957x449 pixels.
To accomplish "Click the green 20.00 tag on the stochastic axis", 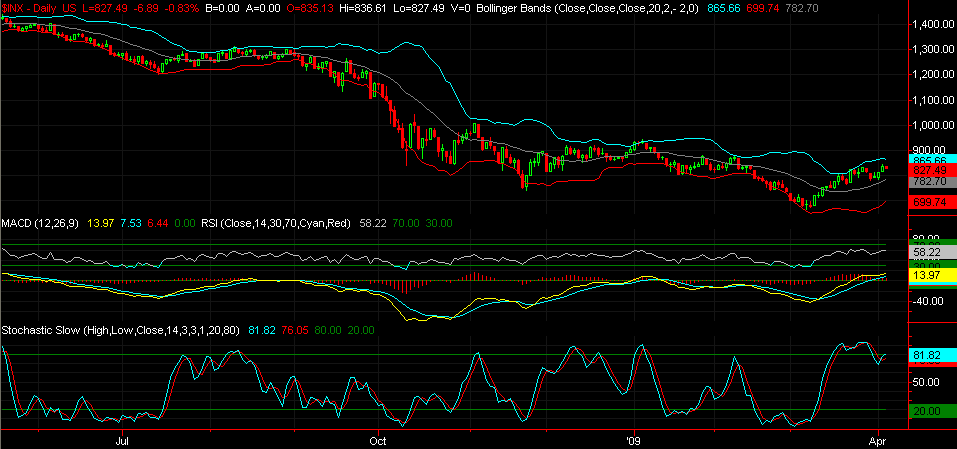I will click(x=932, y=411).
